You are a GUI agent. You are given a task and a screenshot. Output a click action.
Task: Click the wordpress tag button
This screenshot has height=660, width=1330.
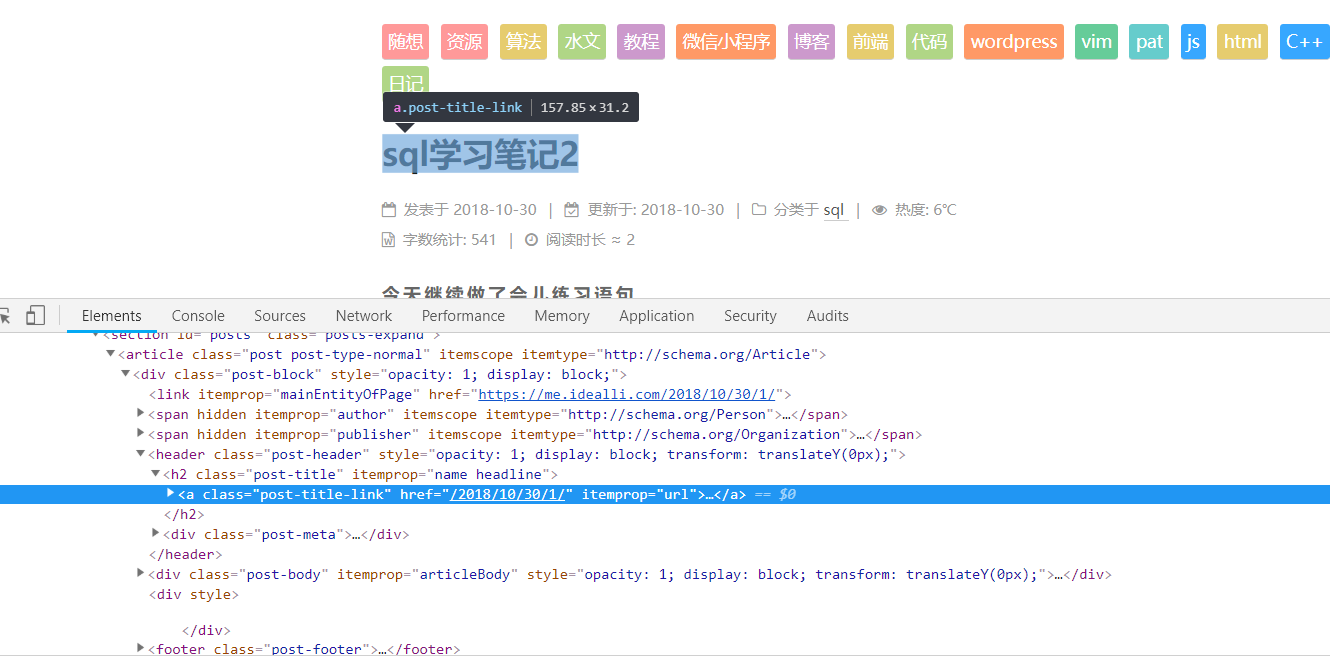(x=1013, y=42)
